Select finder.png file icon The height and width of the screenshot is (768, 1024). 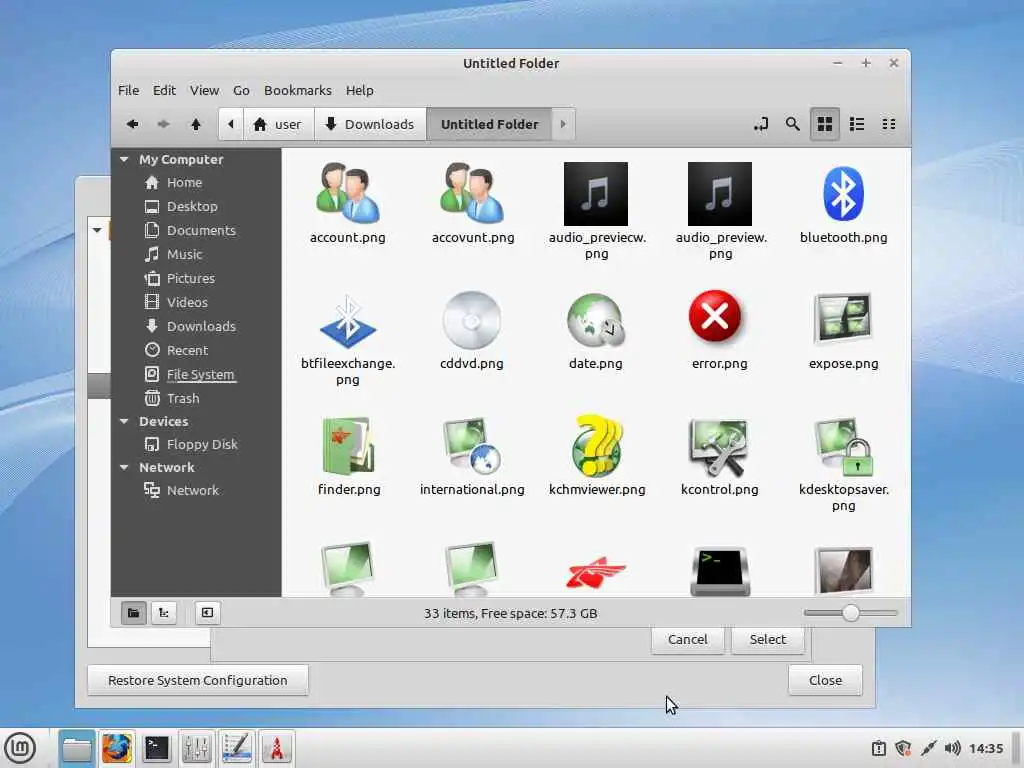tap(348, 446)
